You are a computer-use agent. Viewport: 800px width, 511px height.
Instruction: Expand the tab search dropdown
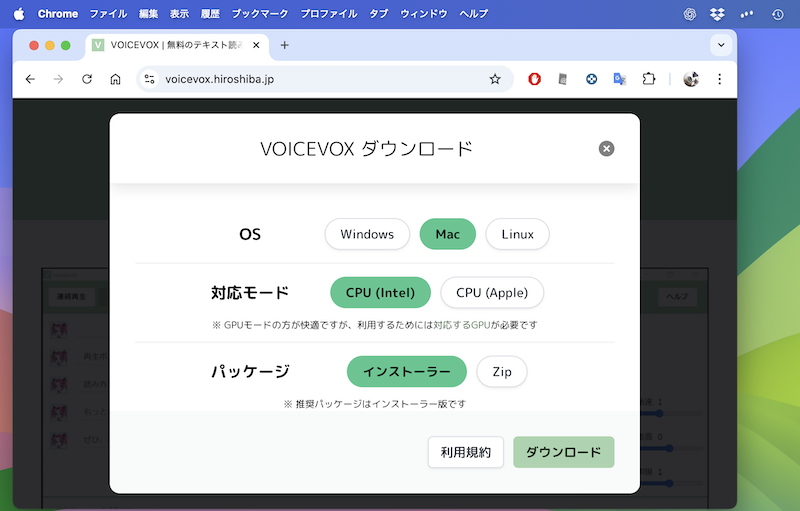coord(721,45)
